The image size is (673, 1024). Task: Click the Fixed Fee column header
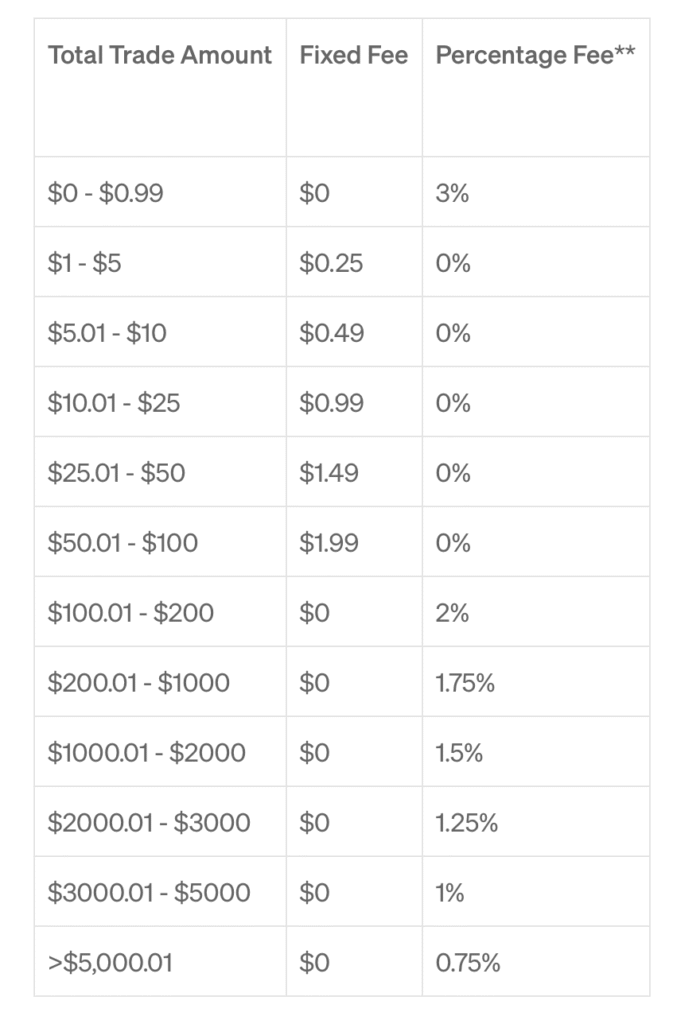tap(354, 56)
